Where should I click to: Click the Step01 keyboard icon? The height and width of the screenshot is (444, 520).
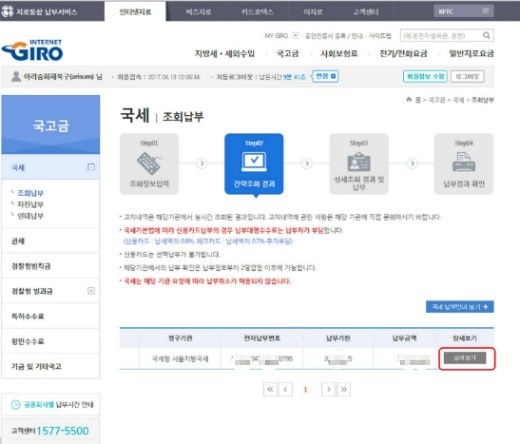coord(149,163)
